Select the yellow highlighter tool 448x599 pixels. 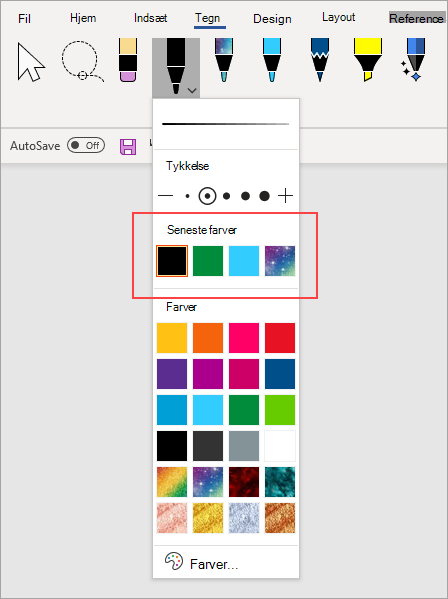367,60
